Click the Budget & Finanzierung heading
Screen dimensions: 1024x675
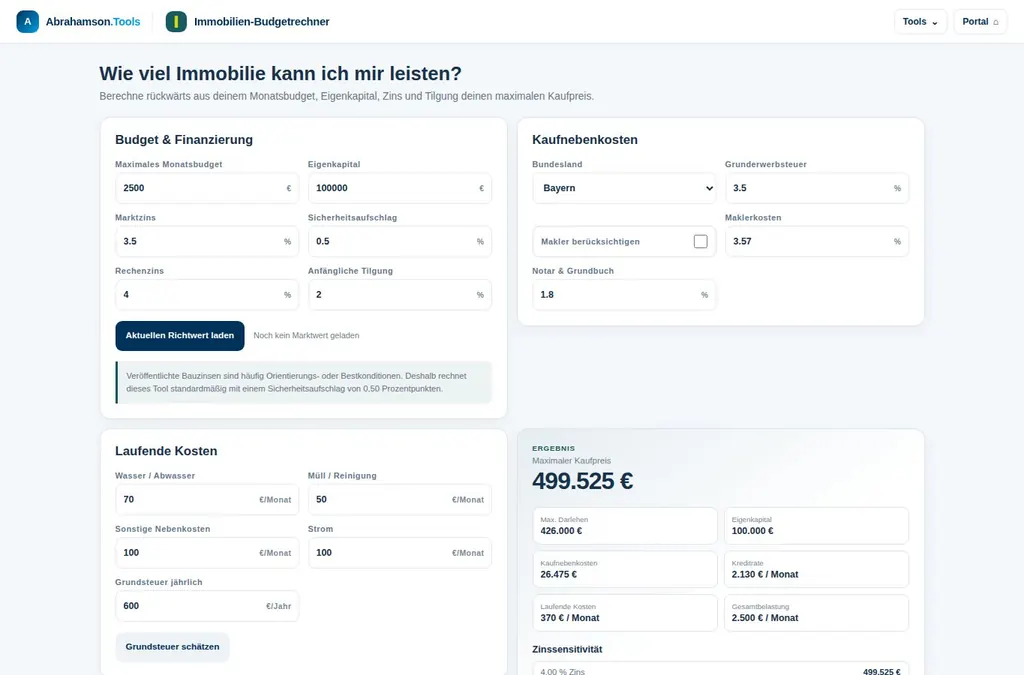point(184,140)
